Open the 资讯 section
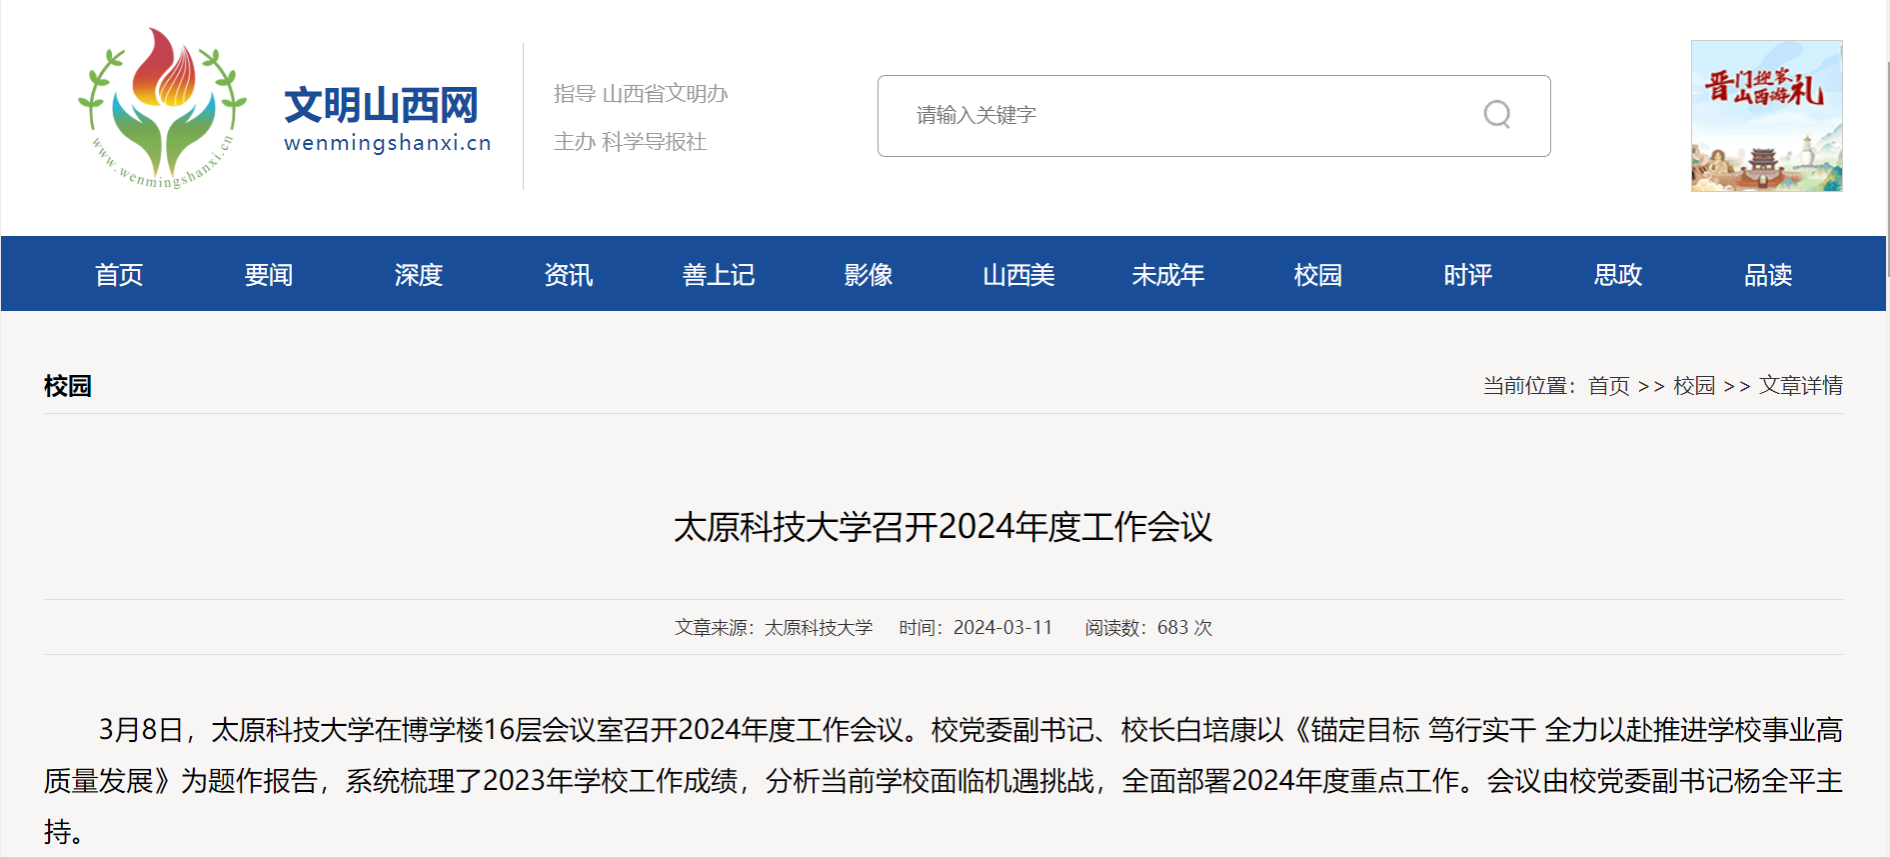This screenshot has width=1890, height=857. pyautogui.click(x=568, y=275)
